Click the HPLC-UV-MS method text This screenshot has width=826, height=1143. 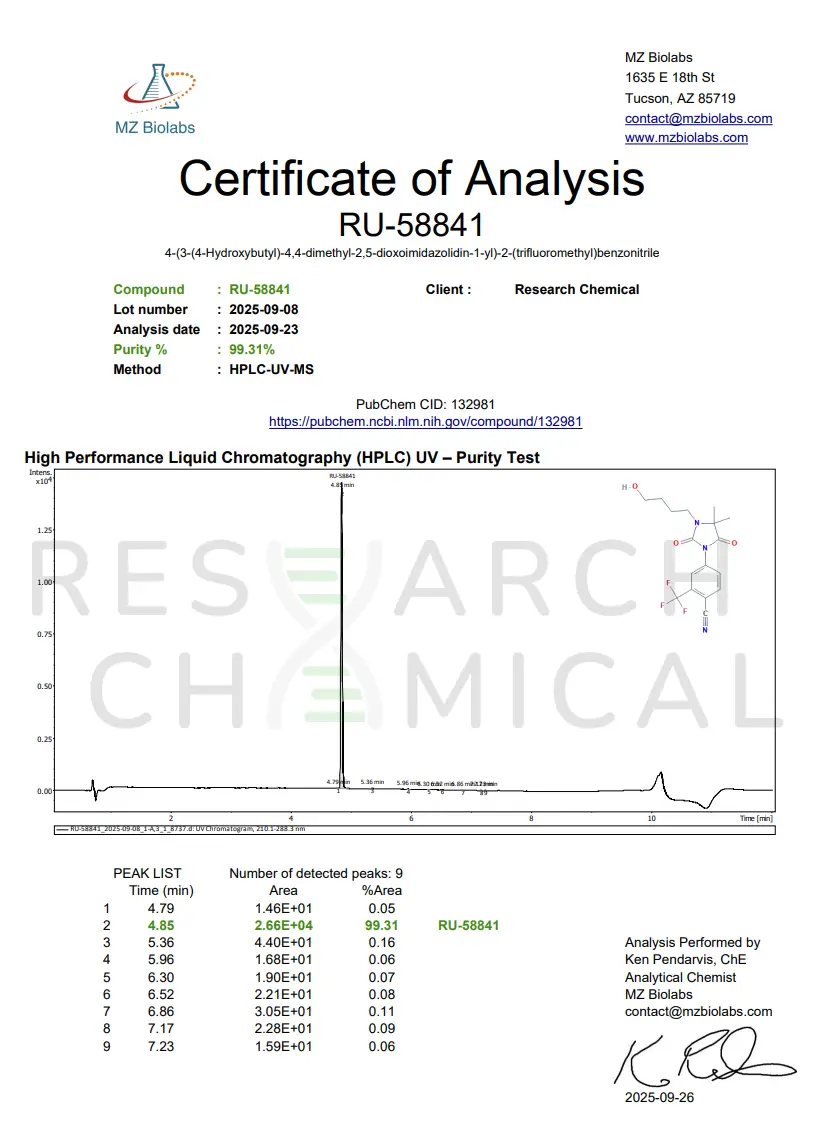[x=271, y=369]
